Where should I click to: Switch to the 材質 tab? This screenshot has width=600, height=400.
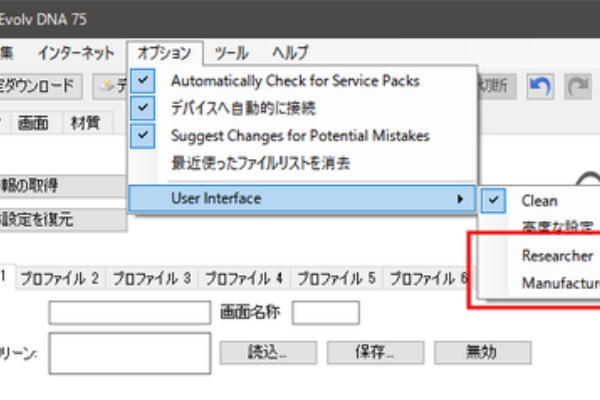coord(86,123)
